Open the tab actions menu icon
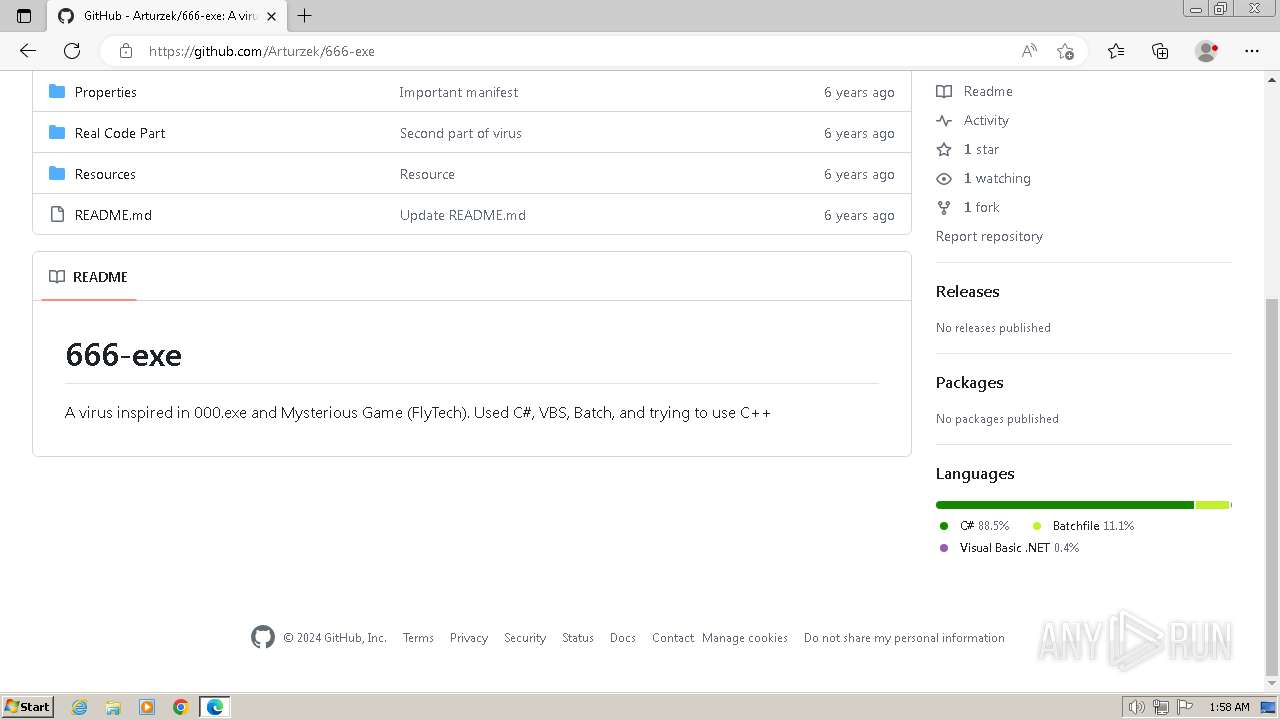This screenshot has width=1280, height=720. (24, 16)
